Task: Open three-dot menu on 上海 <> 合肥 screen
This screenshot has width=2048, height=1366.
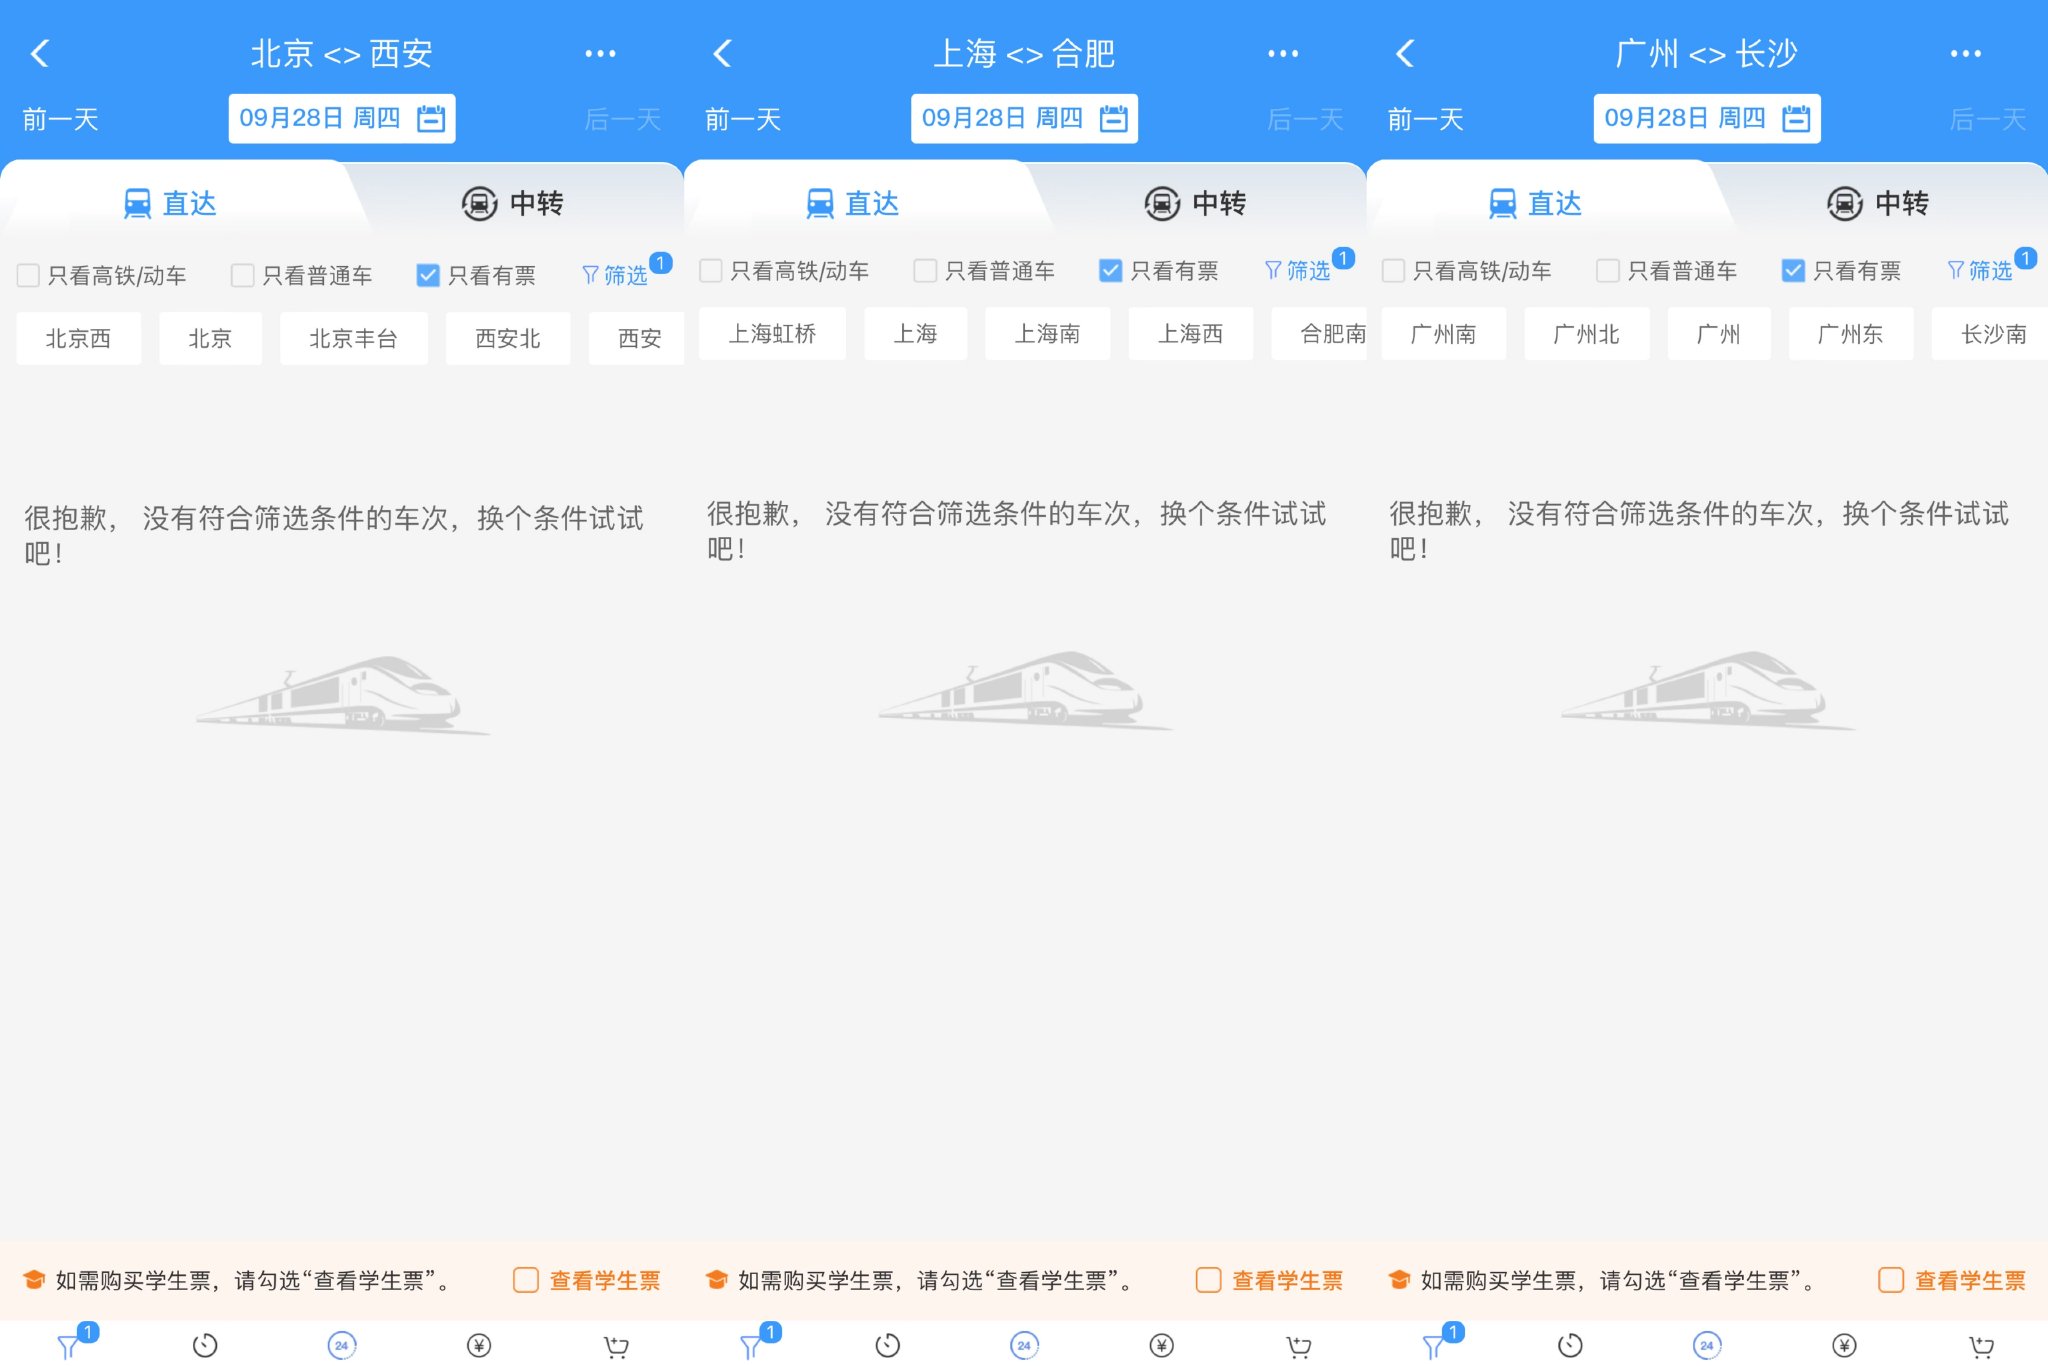Action: click(x=1283, y=53)
